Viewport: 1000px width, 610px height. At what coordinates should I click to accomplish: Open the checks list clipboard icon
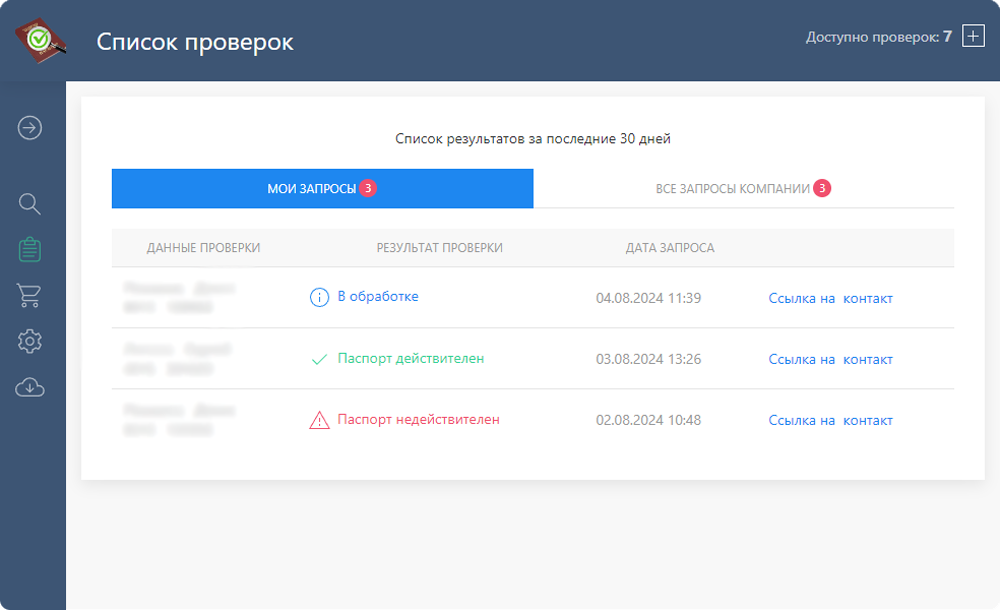point(30,249)
